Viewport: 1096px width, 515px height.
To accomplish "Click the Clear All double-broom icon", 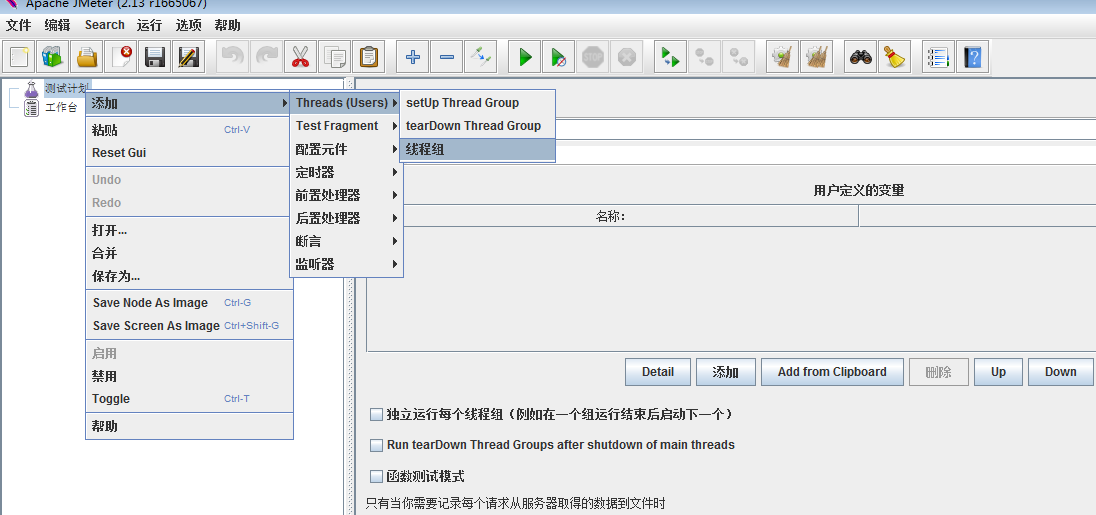I will coord(816,57).
